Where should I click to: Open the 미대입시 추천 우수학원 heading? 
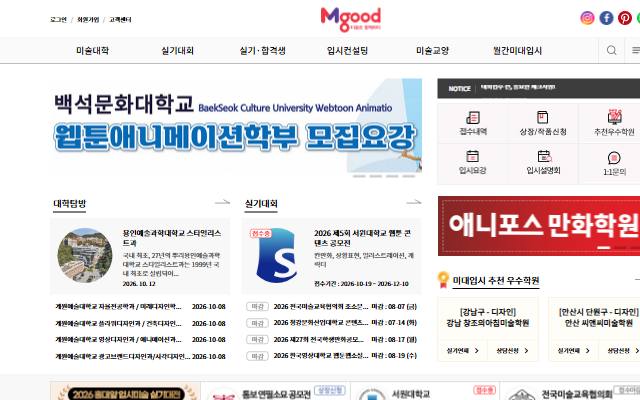pos(496,281)
